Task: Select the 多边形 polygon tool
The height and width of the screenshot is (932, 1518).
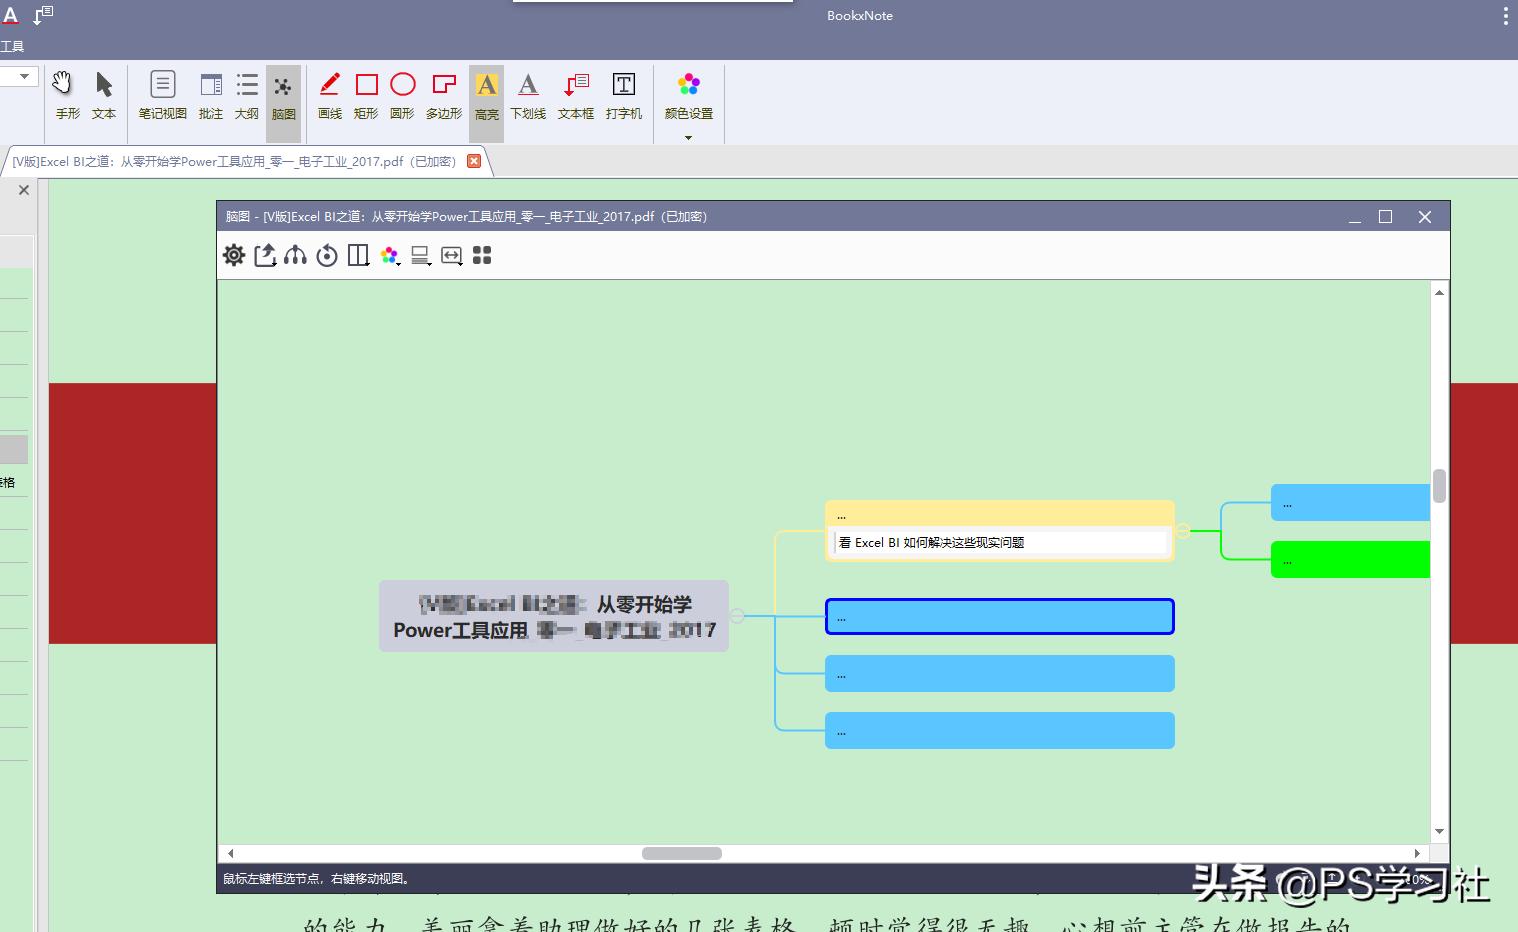Action: coord(444,95)
